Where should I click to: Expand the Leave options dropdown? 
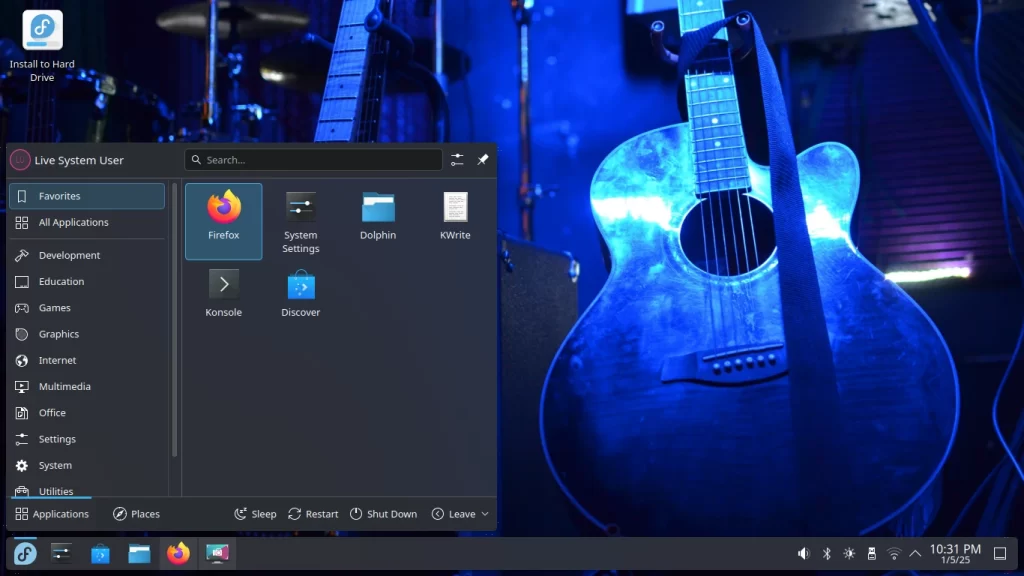pos(461,514)
